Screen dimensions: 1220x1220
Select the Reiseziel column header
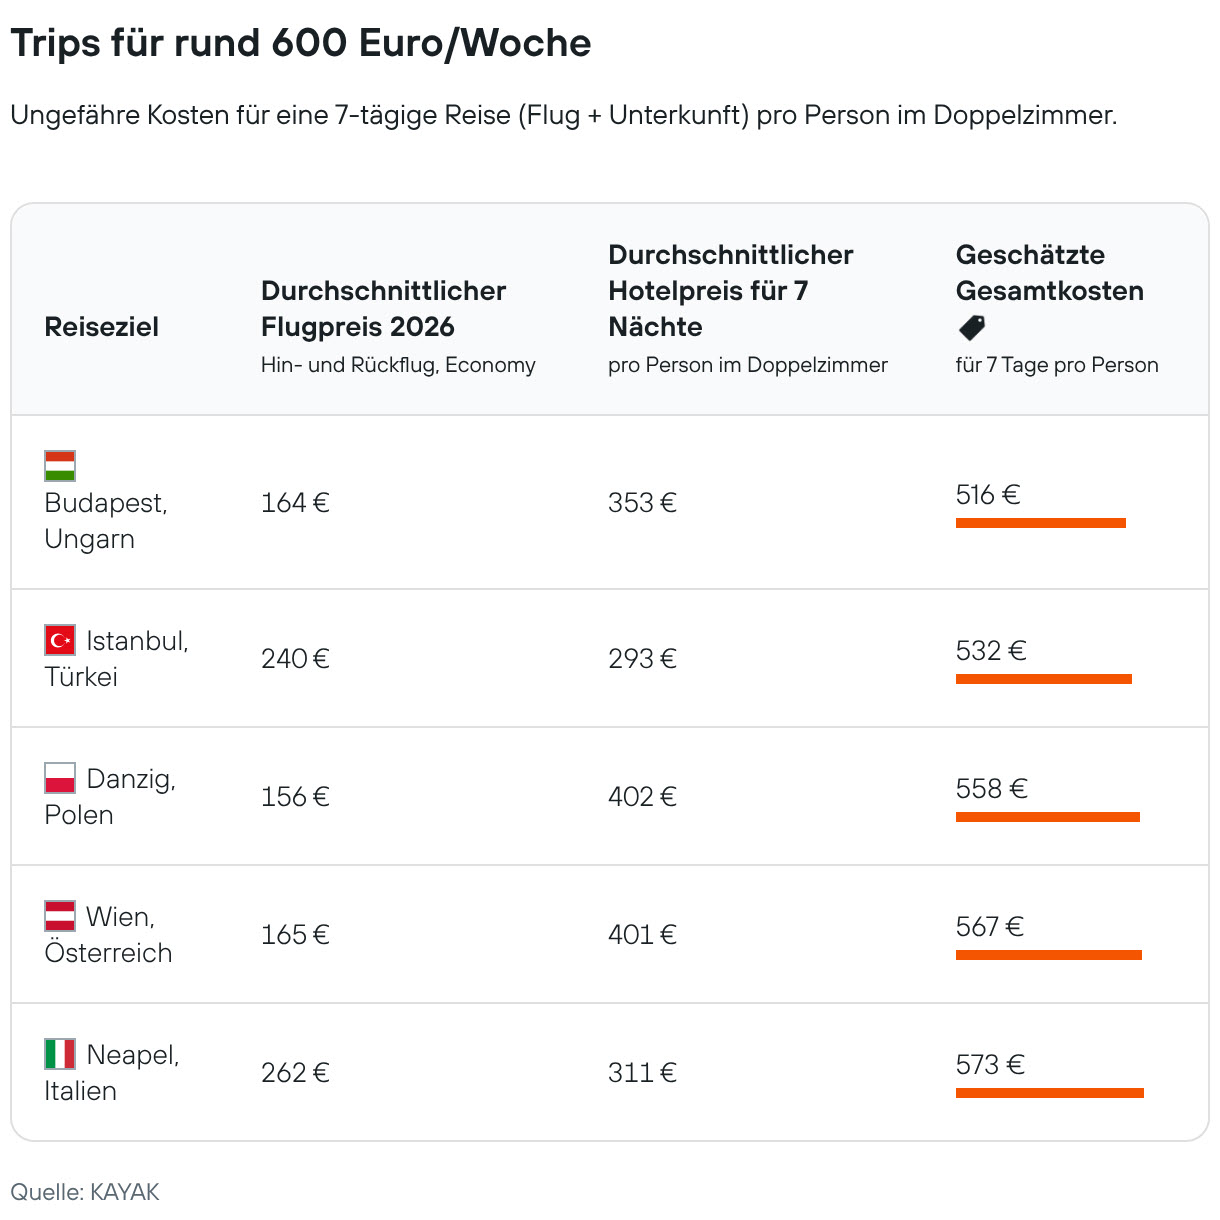tap(102, 327)
